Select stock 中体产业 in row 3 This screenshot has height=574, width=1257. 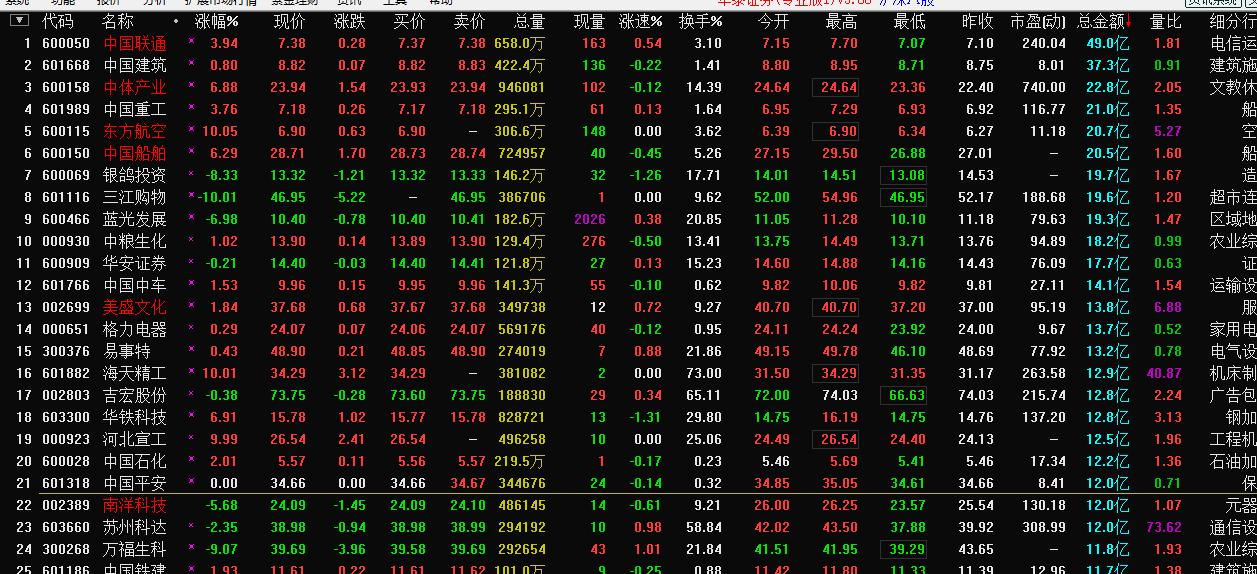[x=135, y=87]
